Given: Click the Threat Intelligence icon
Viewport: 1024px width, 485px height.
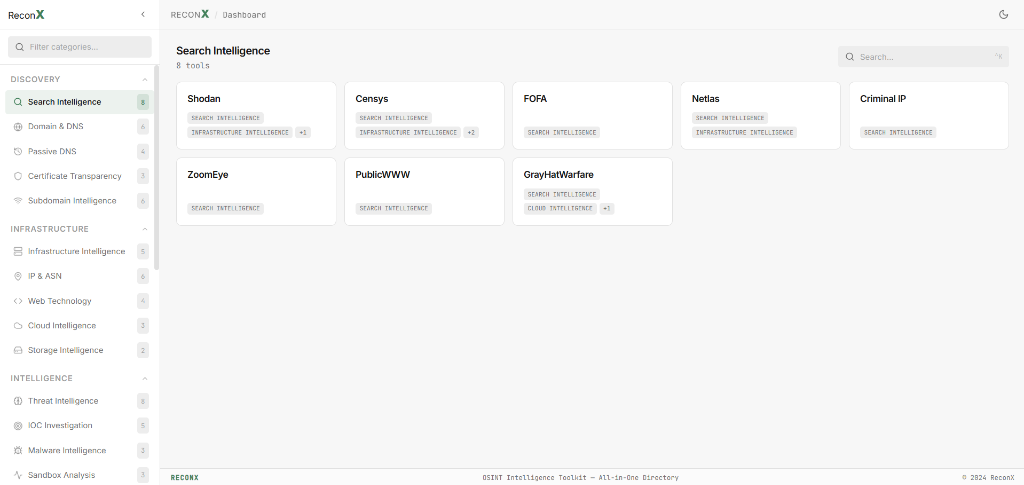Looking at the screenshot, I should pyautogui.click(x=18, y=401).
